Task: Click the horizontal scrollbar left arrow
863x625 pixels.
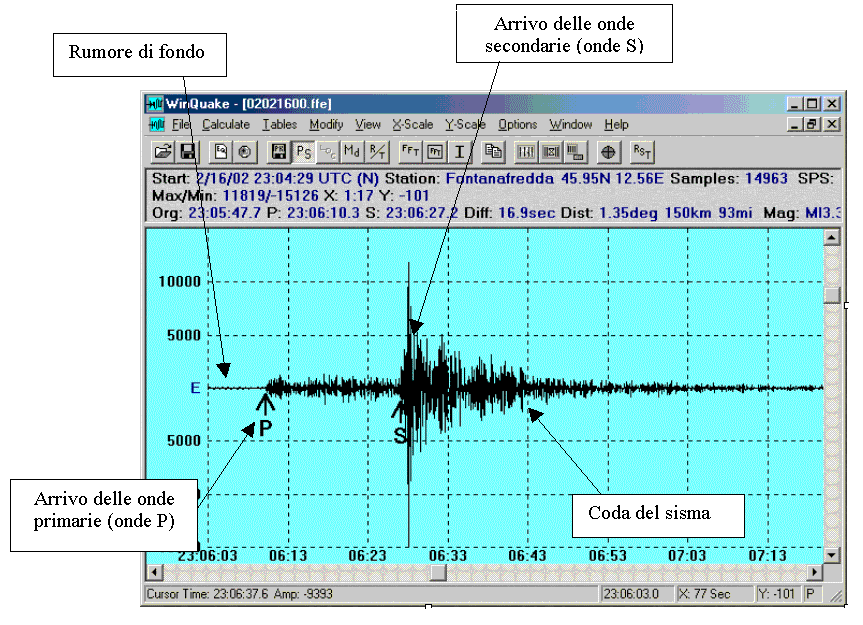Action: pyautogui.click(x=155, y=572)
